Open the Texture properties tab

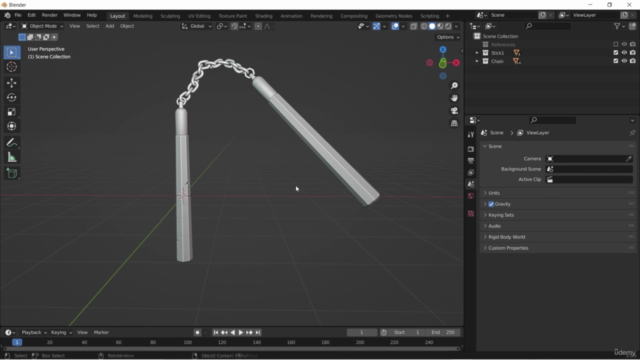pyautogui.click(x=471, y=213)
